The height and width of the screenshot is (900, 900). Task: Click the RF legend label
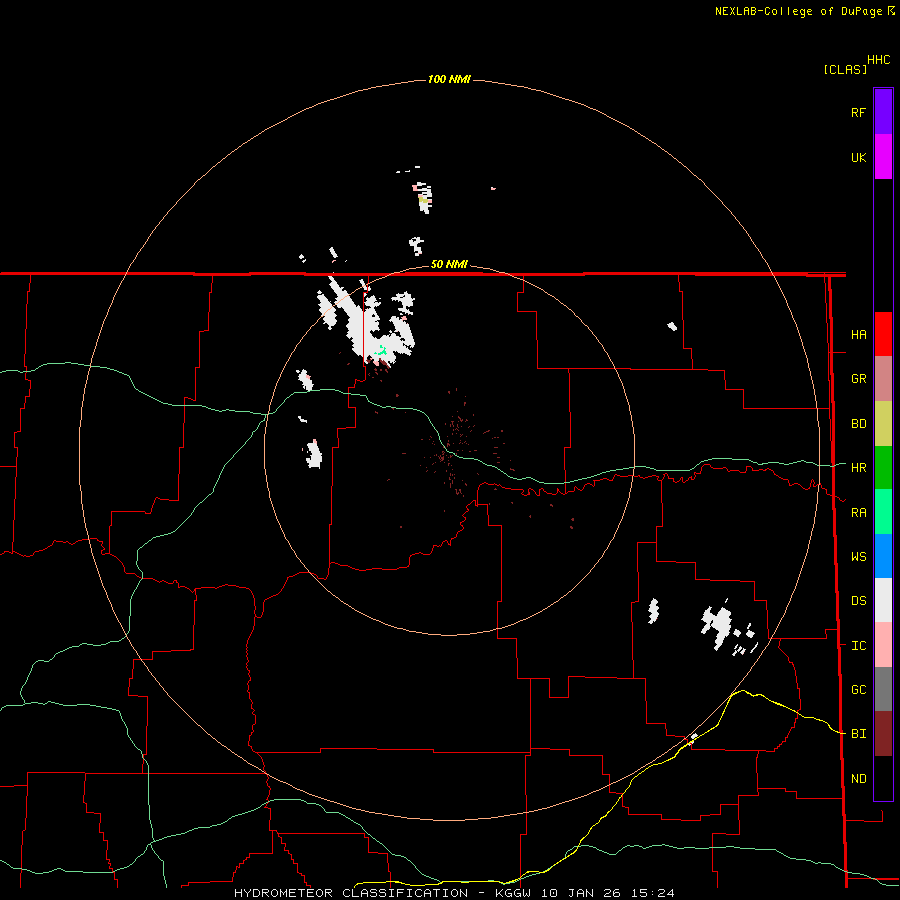pos(858,113)
